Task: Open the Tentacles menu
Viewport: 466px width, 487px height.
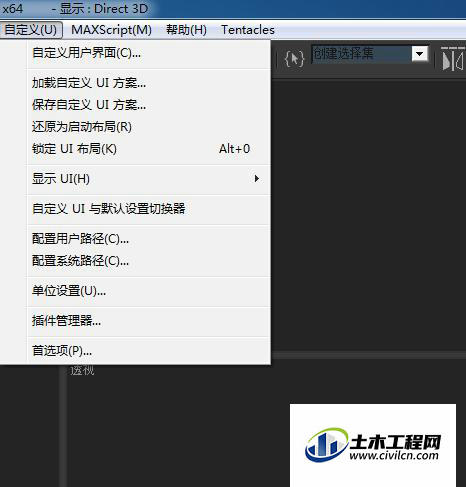Action: tap(248, 30)
